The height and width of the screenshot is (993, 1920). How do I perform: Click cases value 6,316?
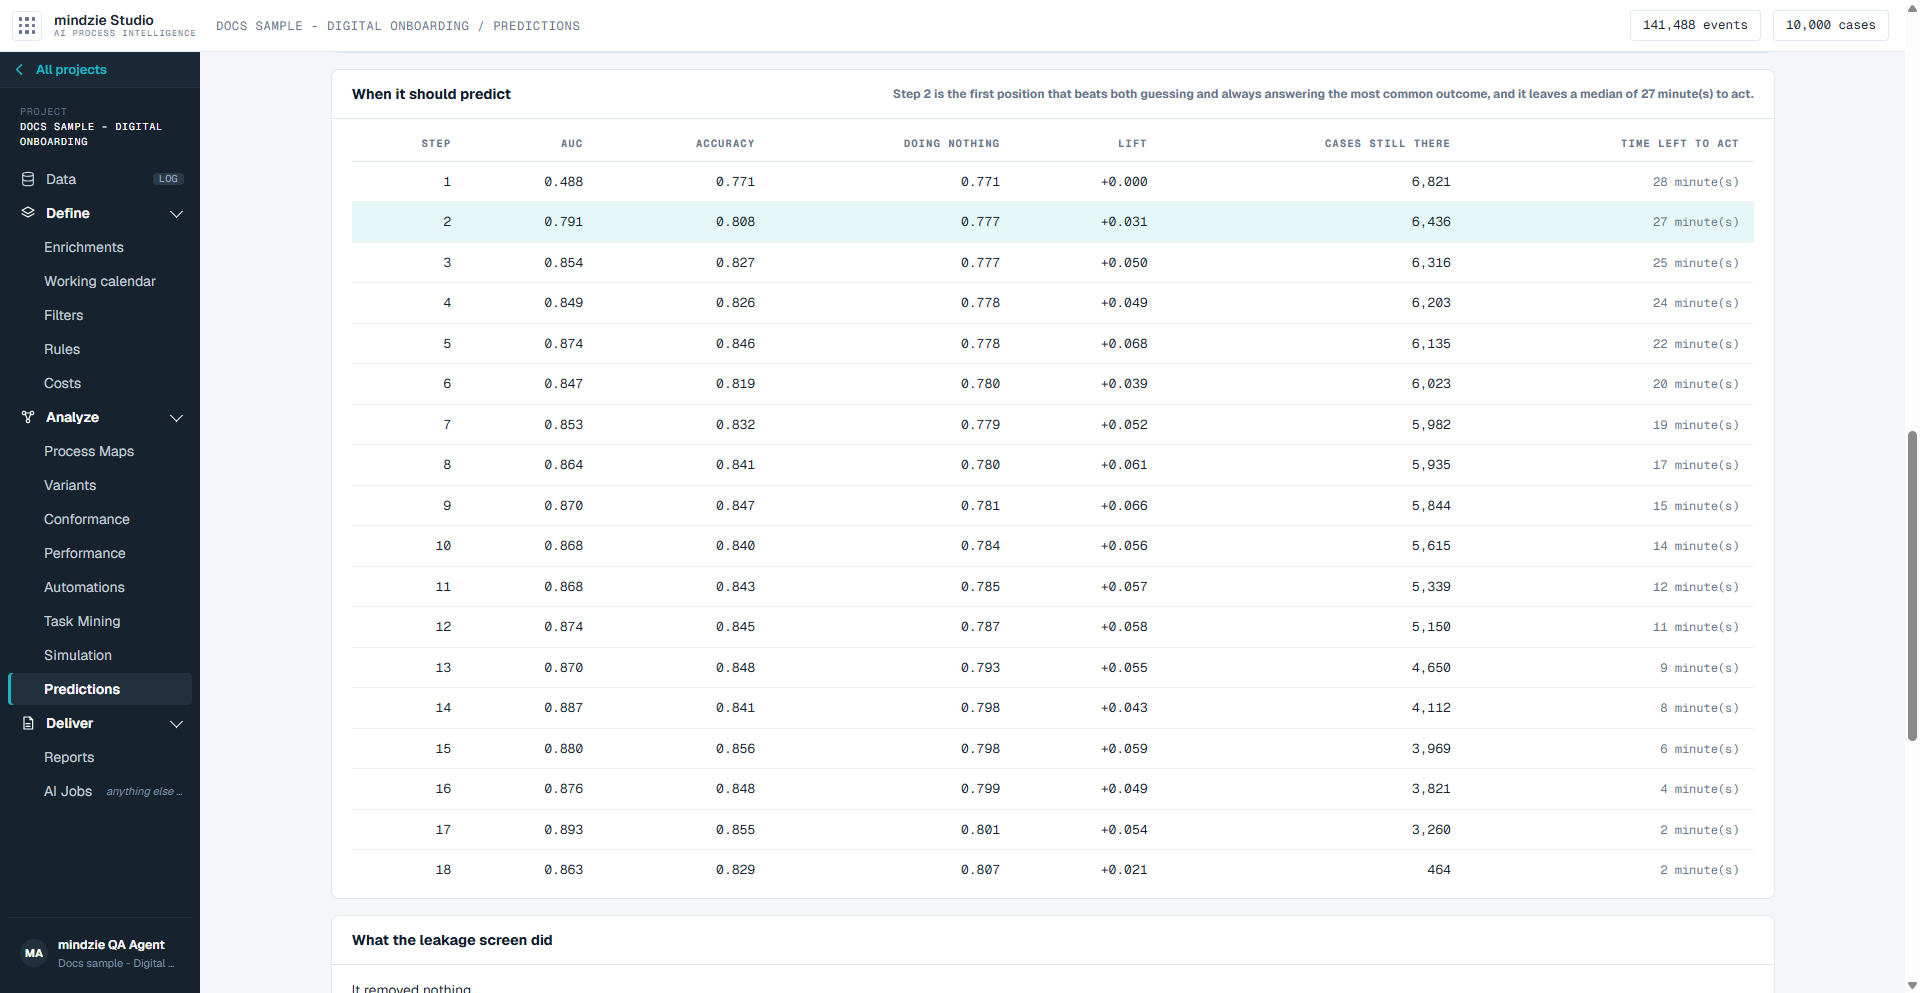point(1431,263)
